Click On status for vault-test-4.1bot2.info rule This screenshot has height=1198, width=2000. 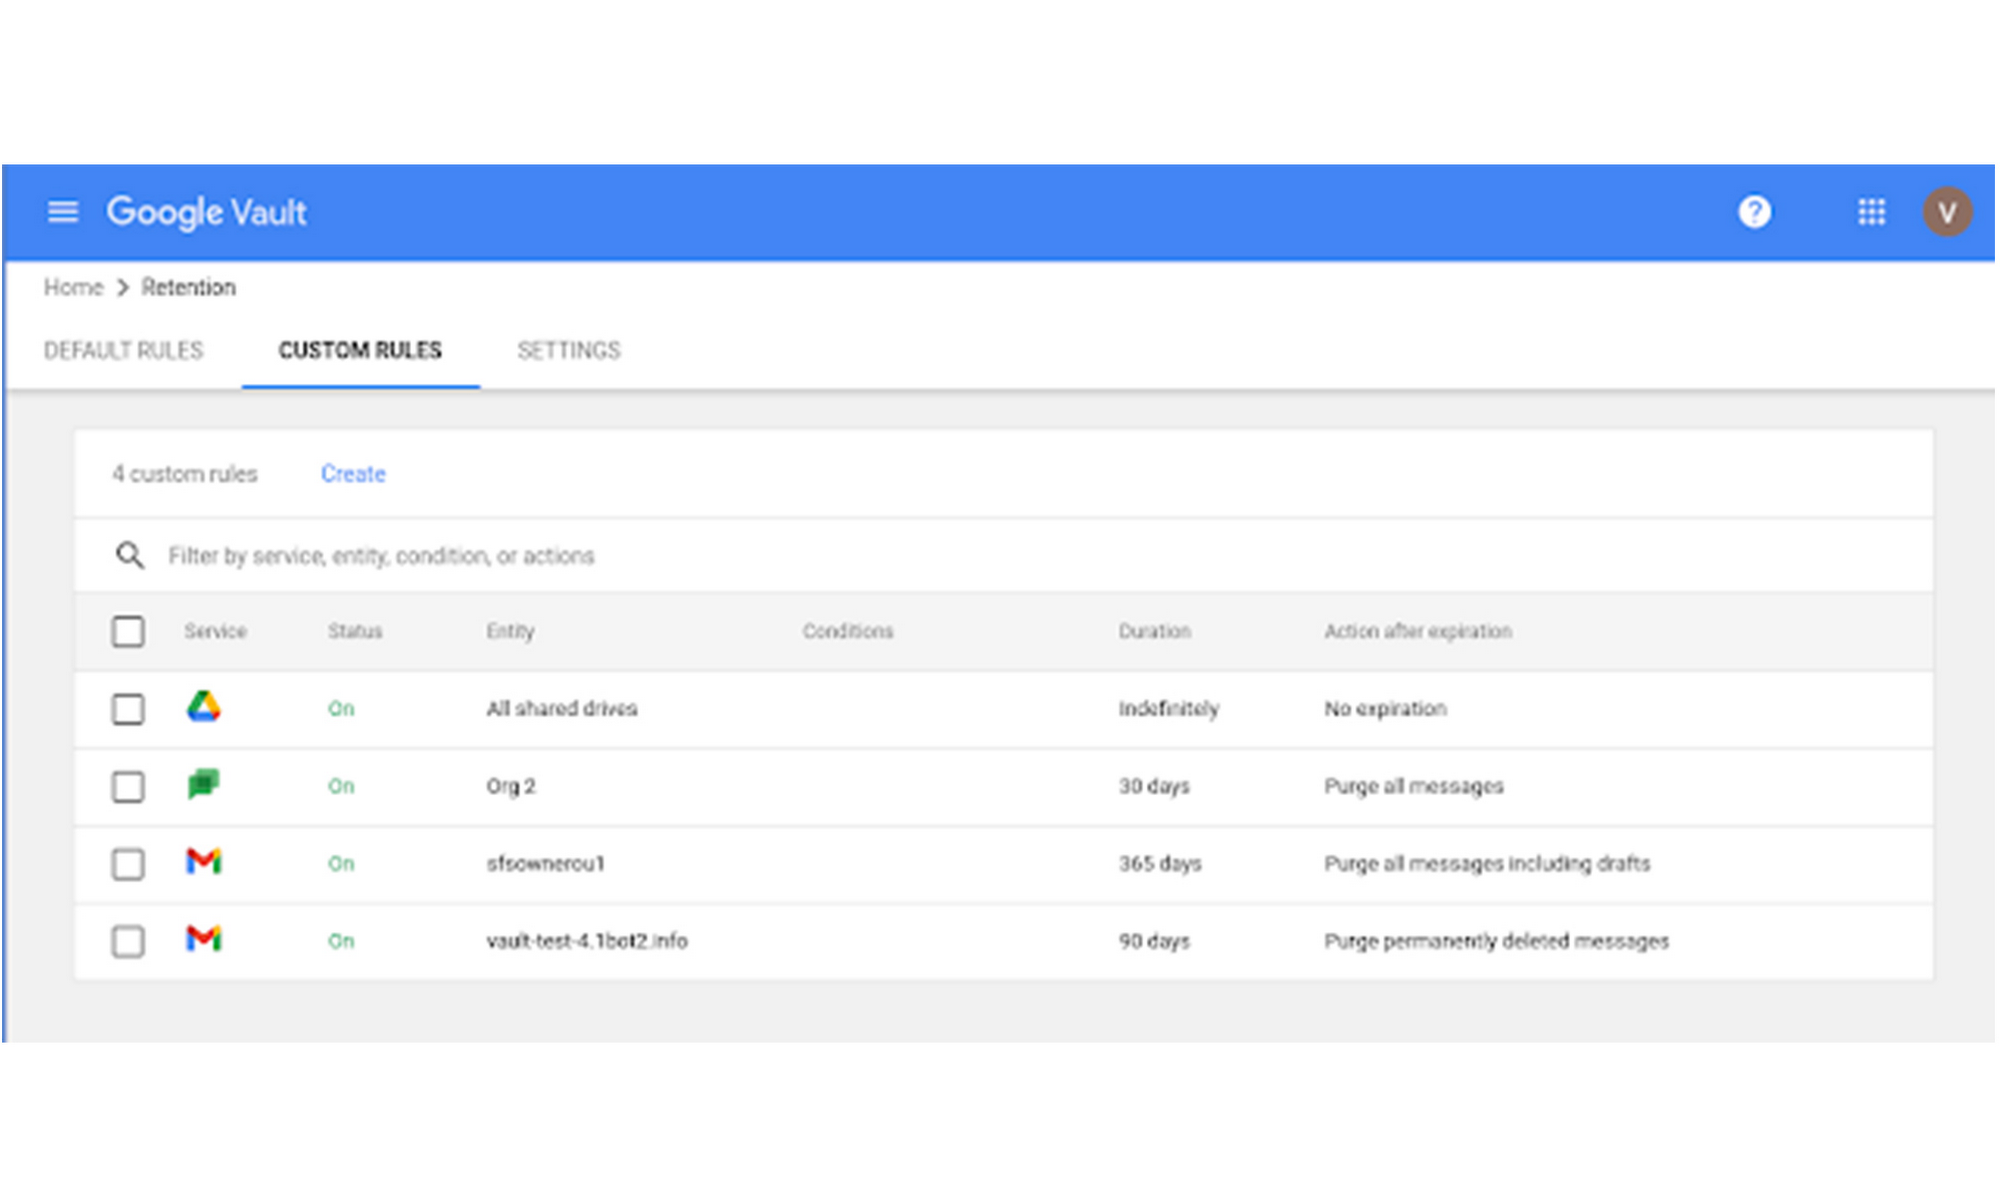tap(341, 941)
